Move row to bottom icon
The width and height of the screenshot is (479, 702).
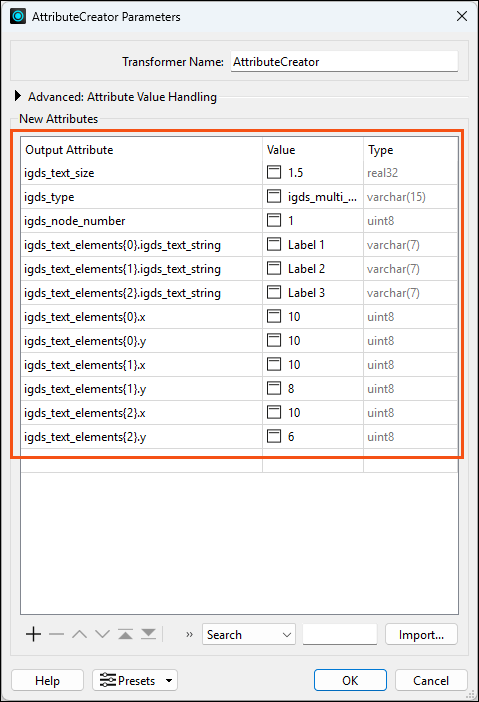click(148, 634)
